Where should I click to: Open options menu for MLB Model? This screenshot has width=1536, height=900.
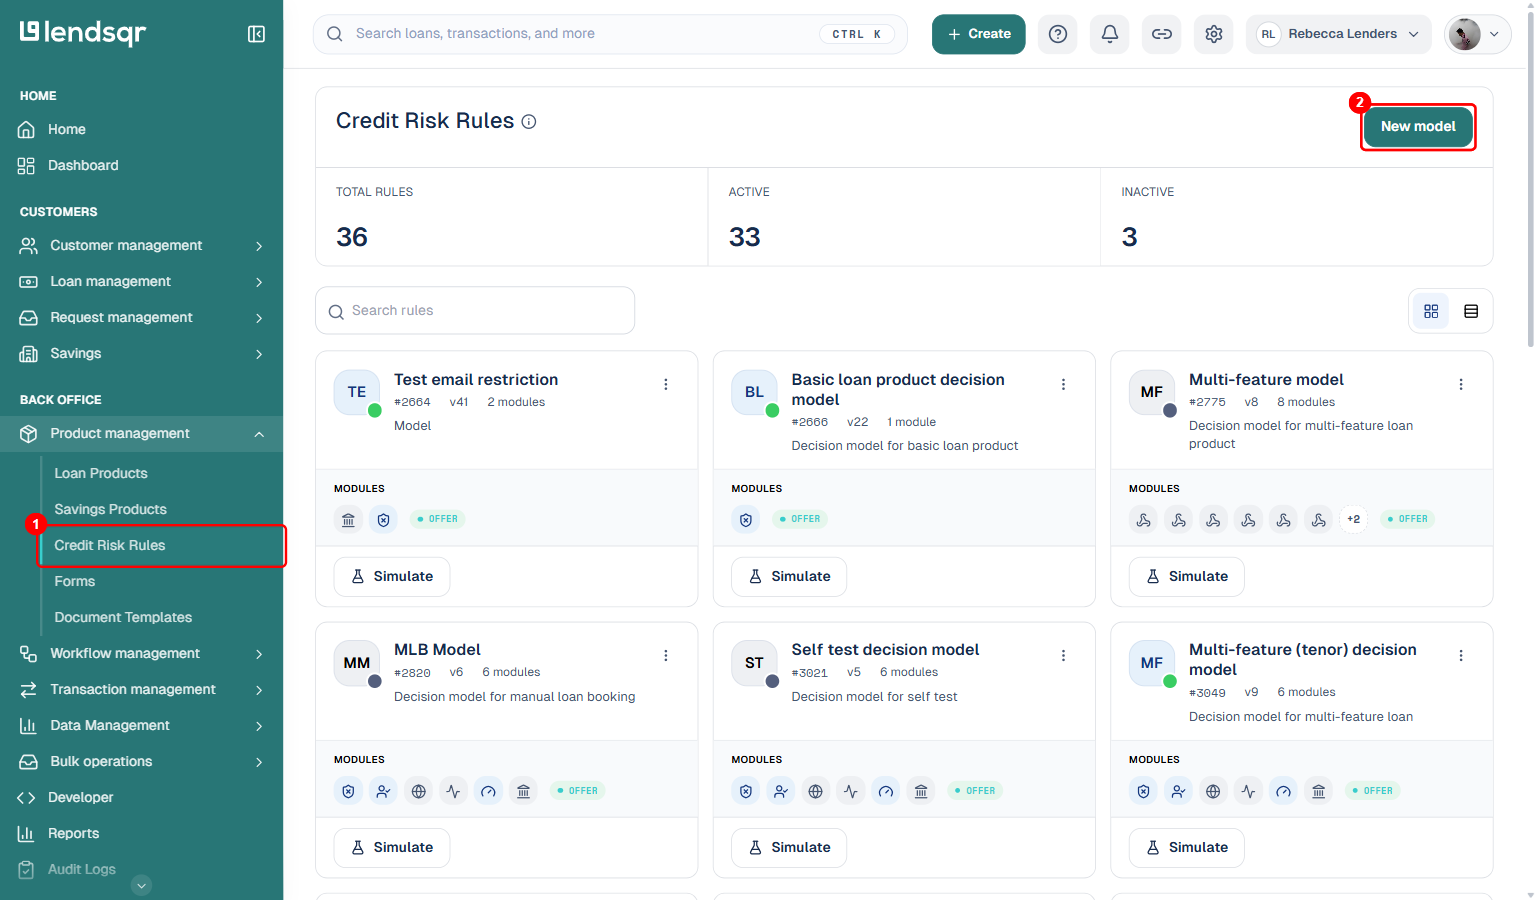(666, 655)
